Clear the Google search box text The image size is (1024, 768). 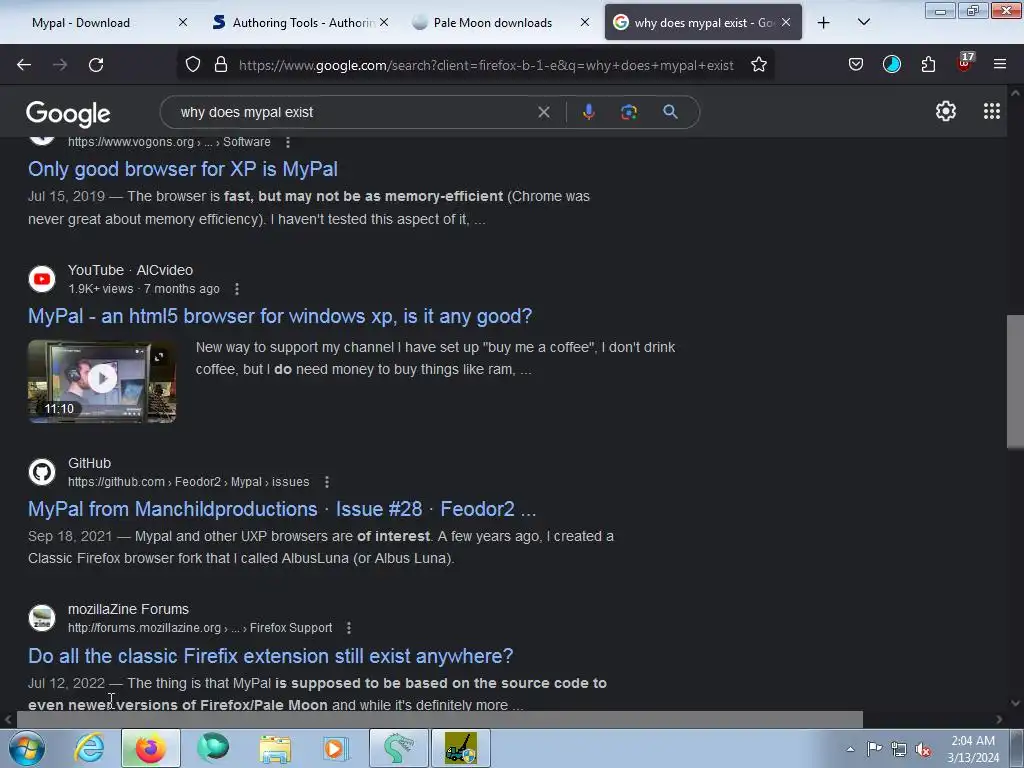(543, 112)
